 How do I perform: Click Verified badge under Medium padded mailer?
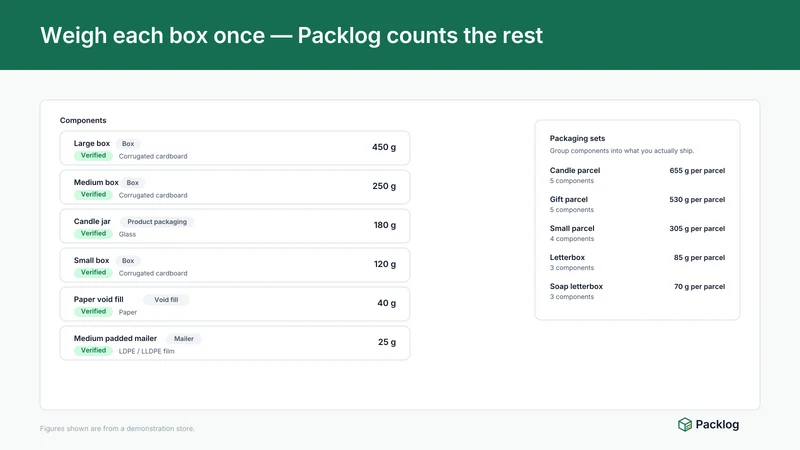point(93,351)
